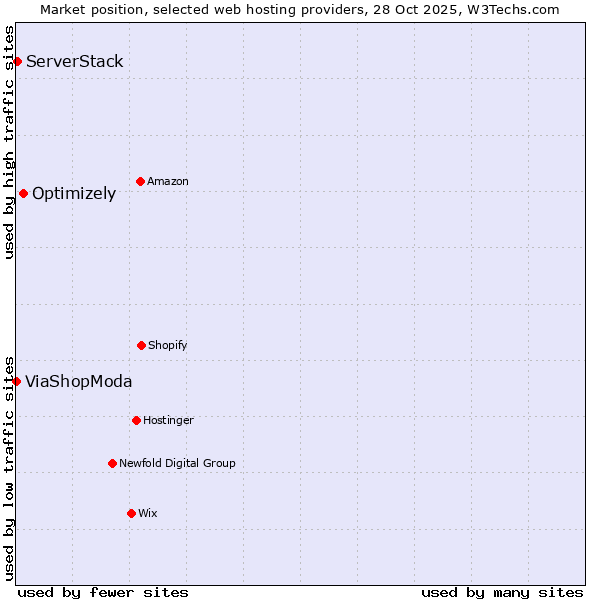The width and height of the screenshot is (600, 600).
Task: Click the chart title mentioning W3Techs.com
Action: click(300, 9)
